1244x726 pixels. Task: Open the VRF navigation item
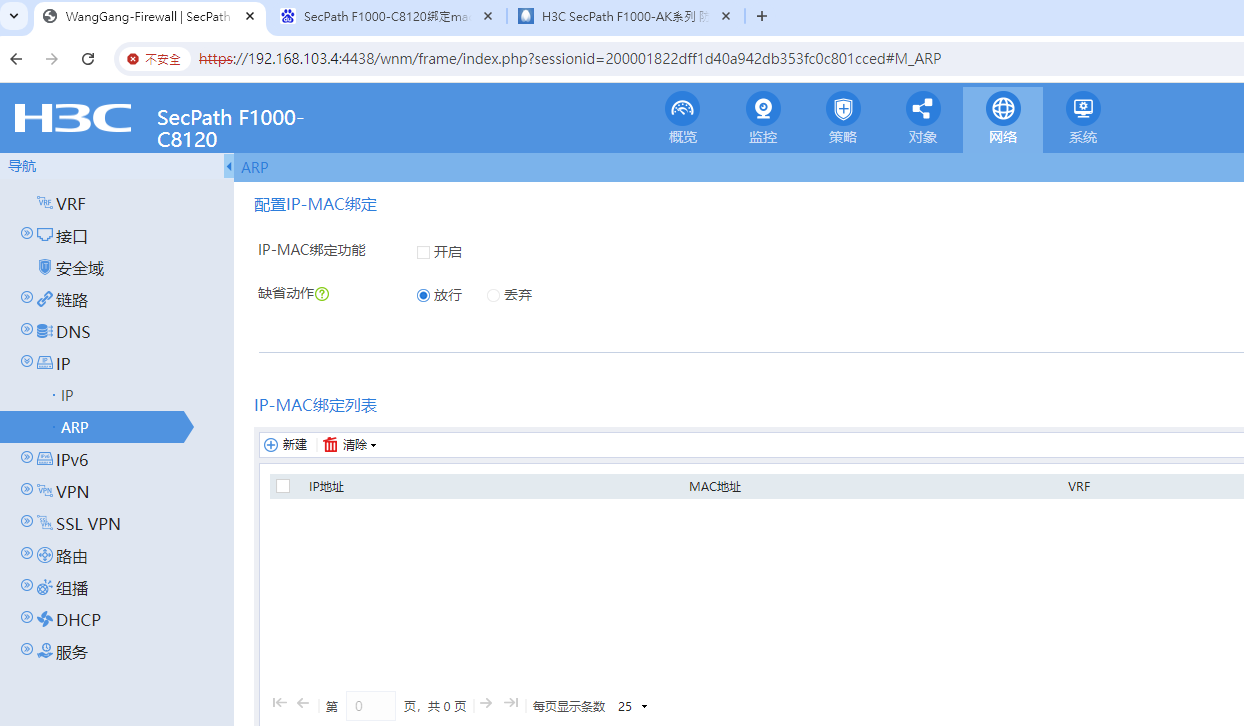click(71, 204)
